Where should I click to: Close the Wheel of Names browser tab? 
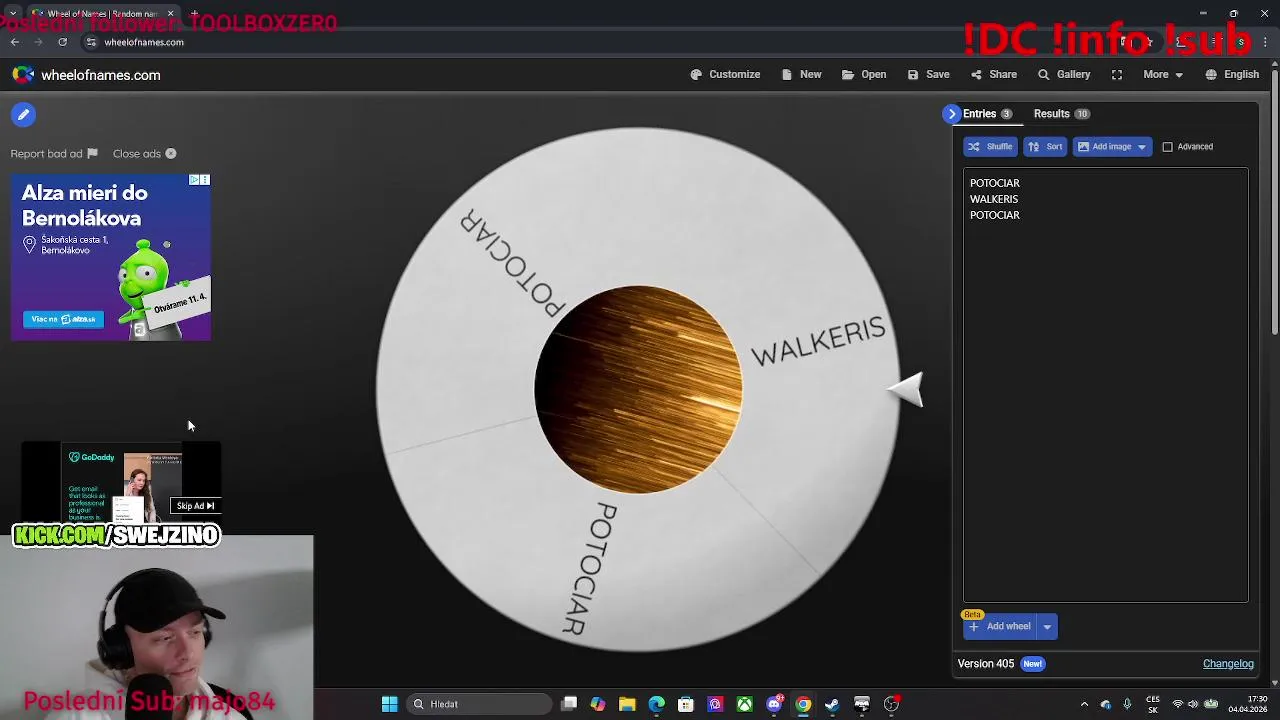point(170,14)
